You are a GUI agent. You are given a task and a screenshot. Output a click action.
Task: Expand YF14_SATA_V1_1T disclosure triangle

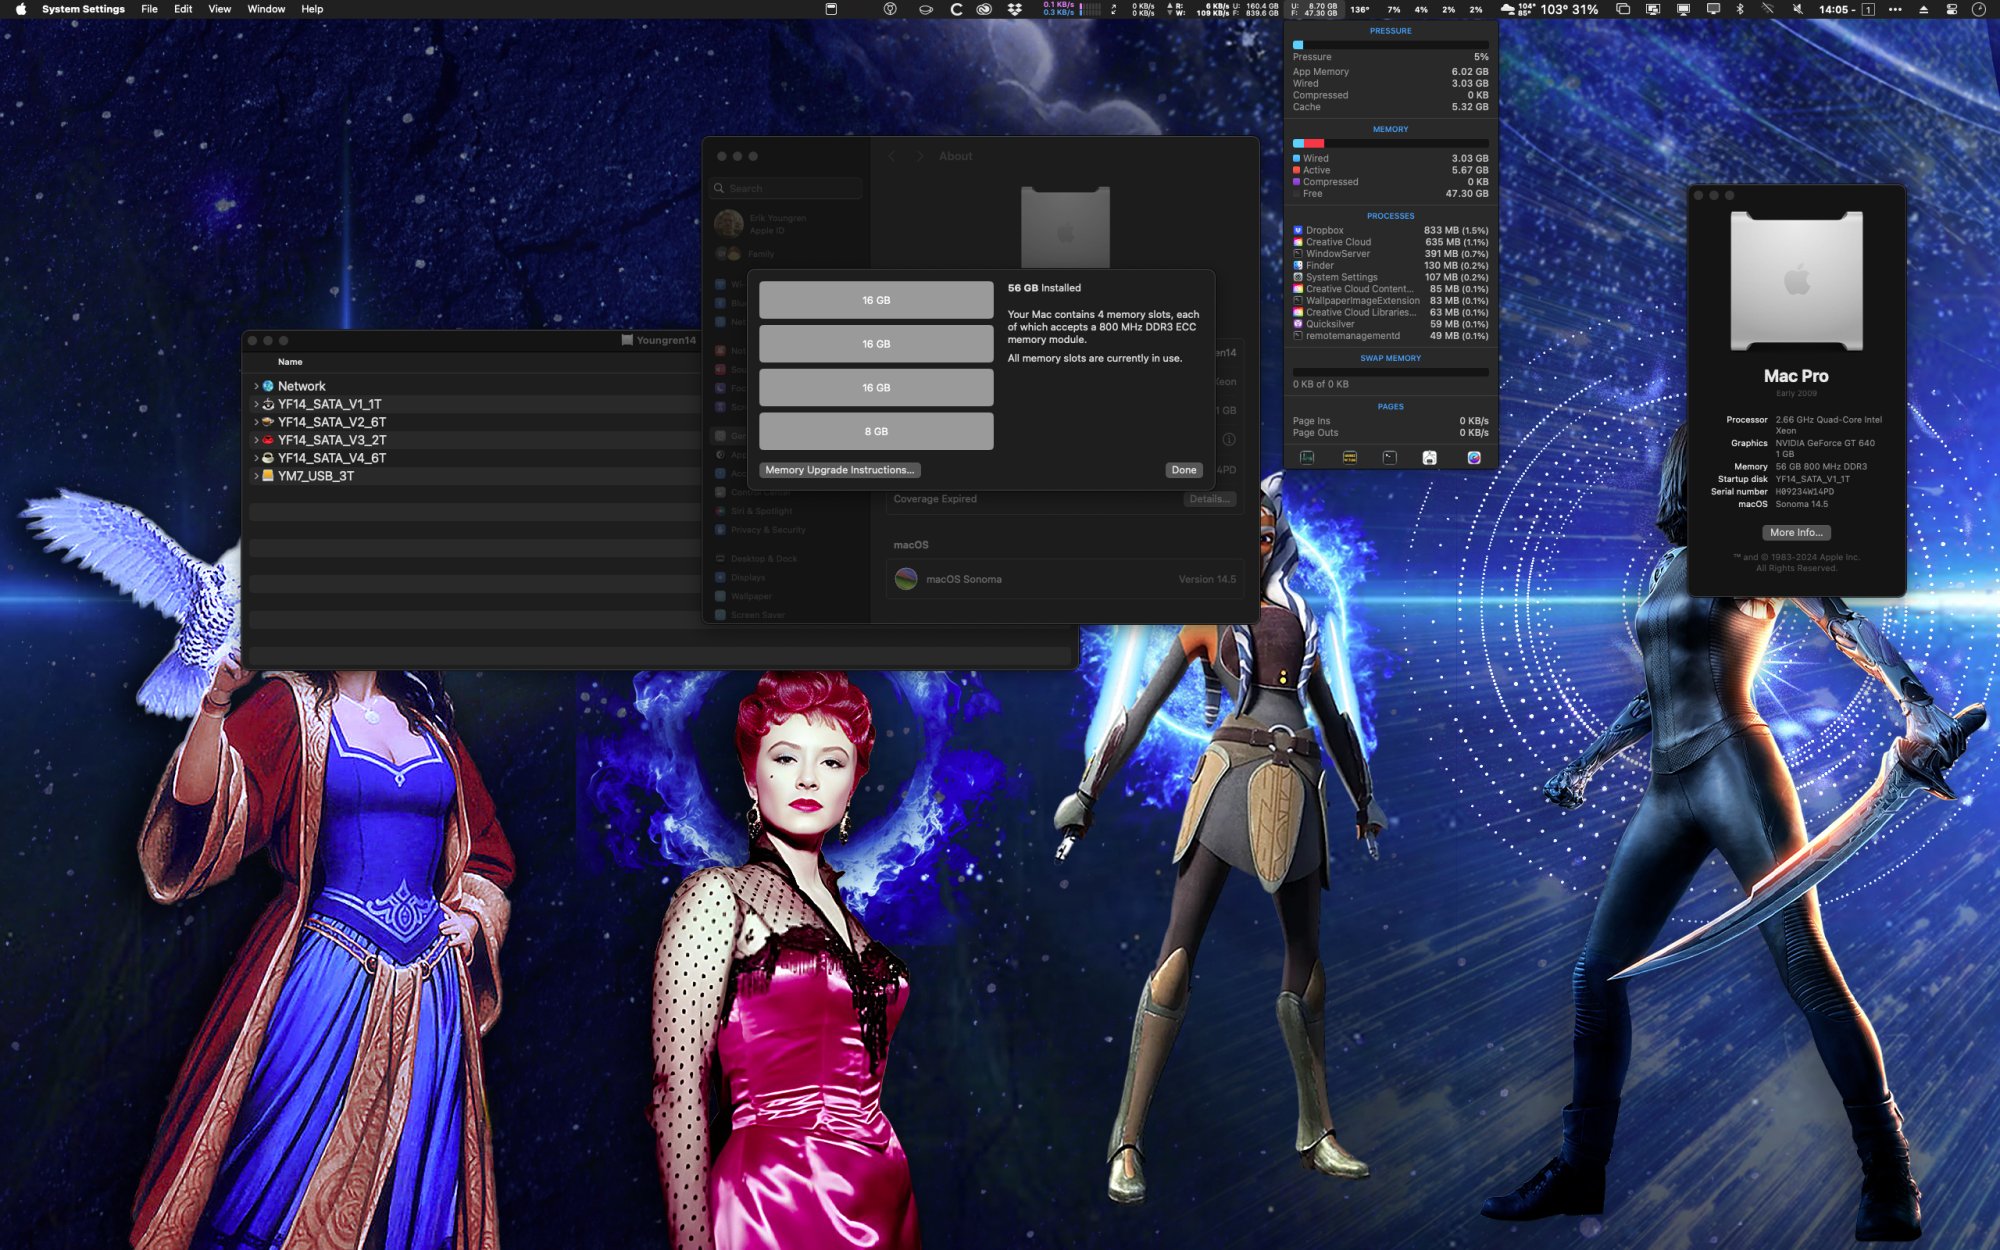pos(256,404)
